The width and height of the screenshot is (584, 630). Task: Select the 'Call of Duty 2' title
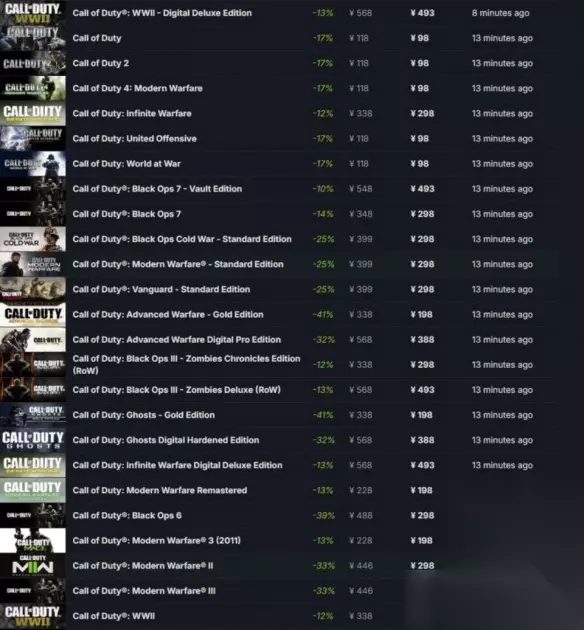(101, 63)
